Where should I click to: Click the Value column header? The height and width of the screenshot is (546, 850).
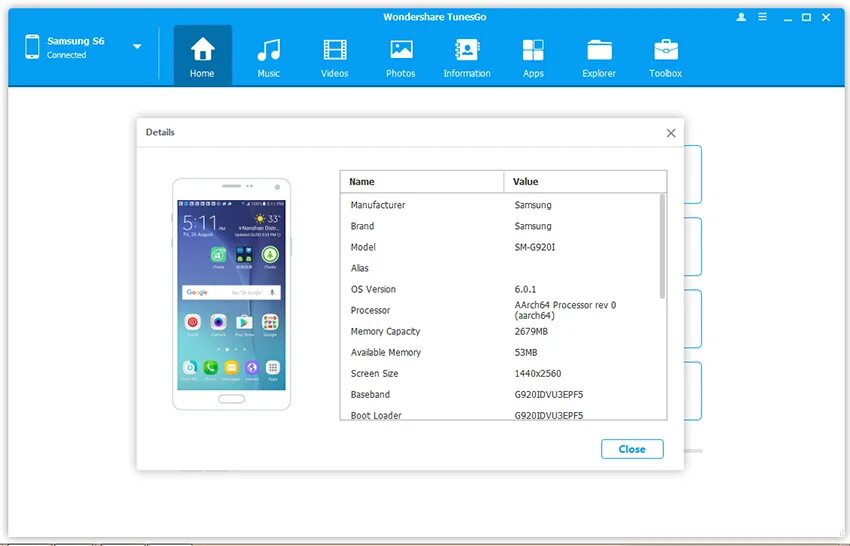585,182
